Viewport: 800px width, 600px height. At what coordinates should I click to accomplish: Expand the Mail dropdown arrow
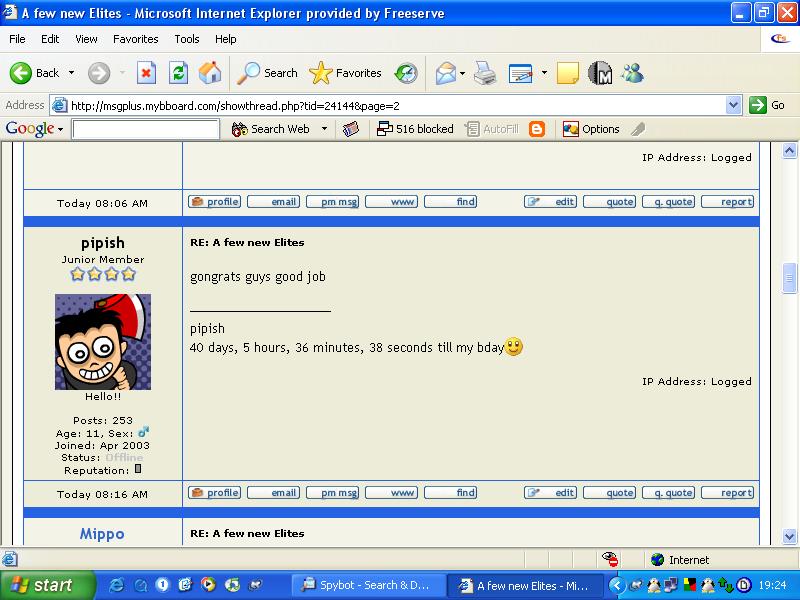(x=462, y=73)
